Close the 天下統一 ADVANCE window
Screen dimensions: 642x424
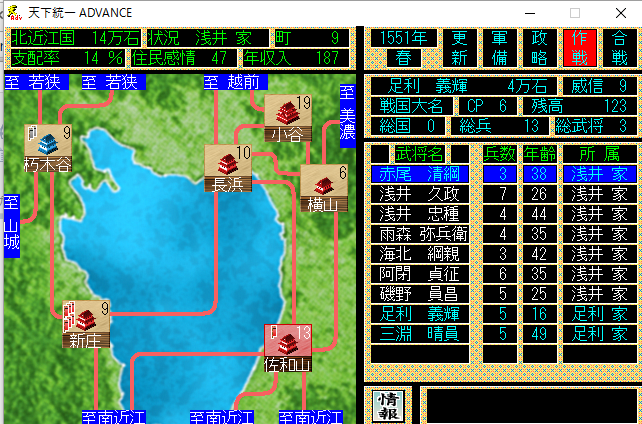621,13
